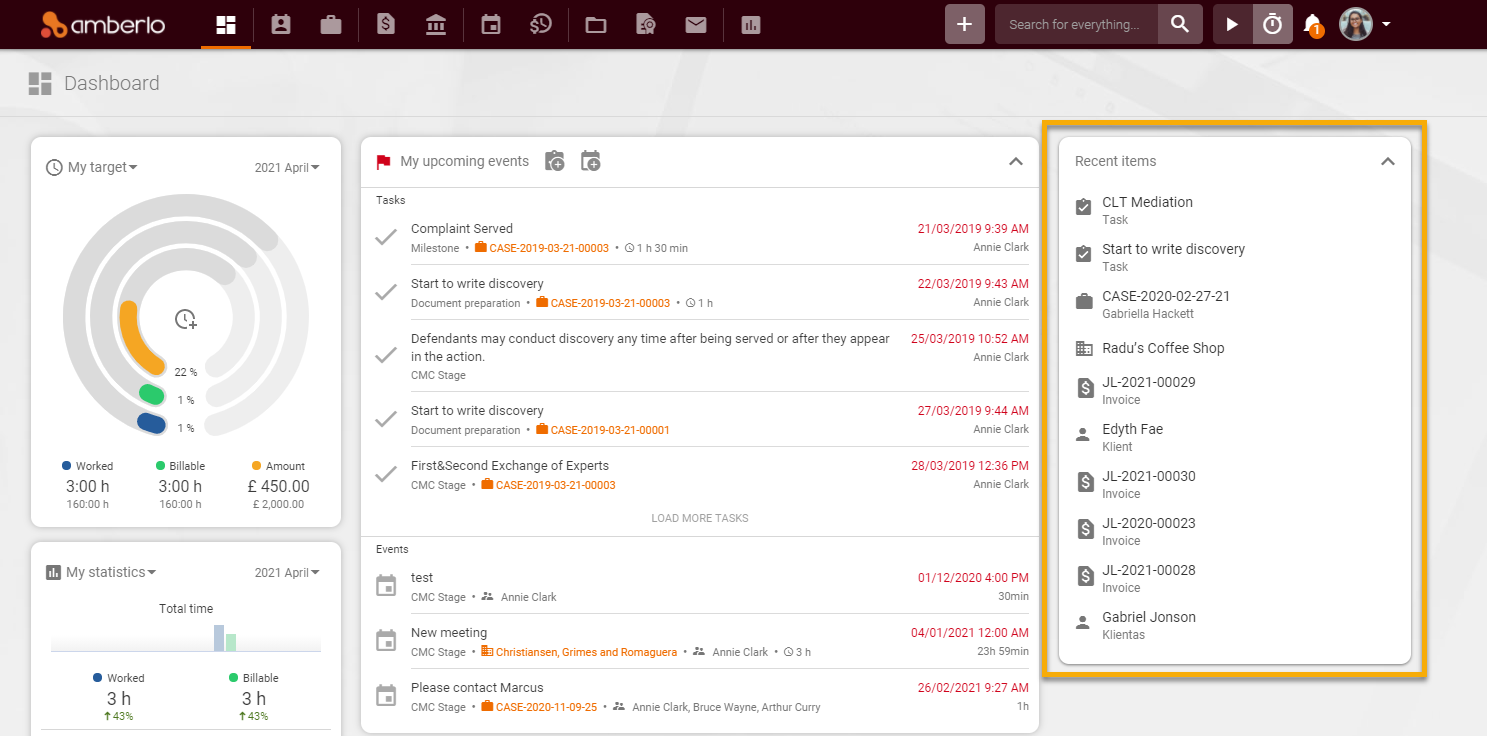1487x736 pixels.
Task: Click the add event calendar icon beside My upcoming events
Action: pos(591,161)
